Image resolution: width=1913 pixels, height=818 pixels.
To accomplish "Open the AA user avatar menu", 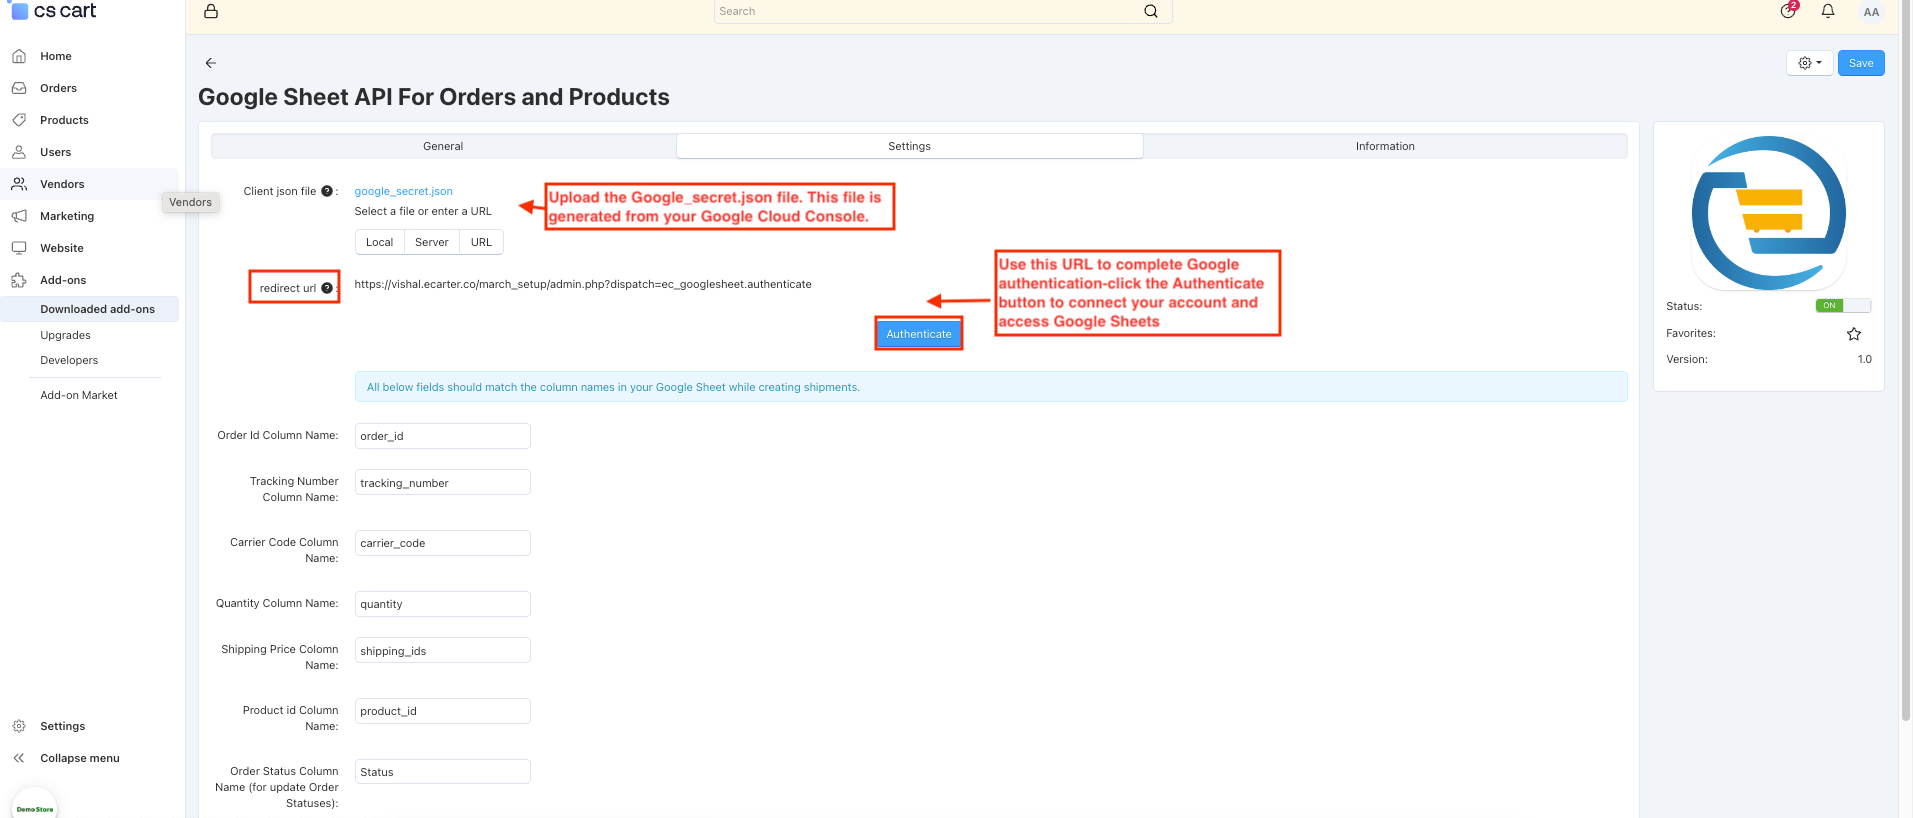I will (1871, 12).
